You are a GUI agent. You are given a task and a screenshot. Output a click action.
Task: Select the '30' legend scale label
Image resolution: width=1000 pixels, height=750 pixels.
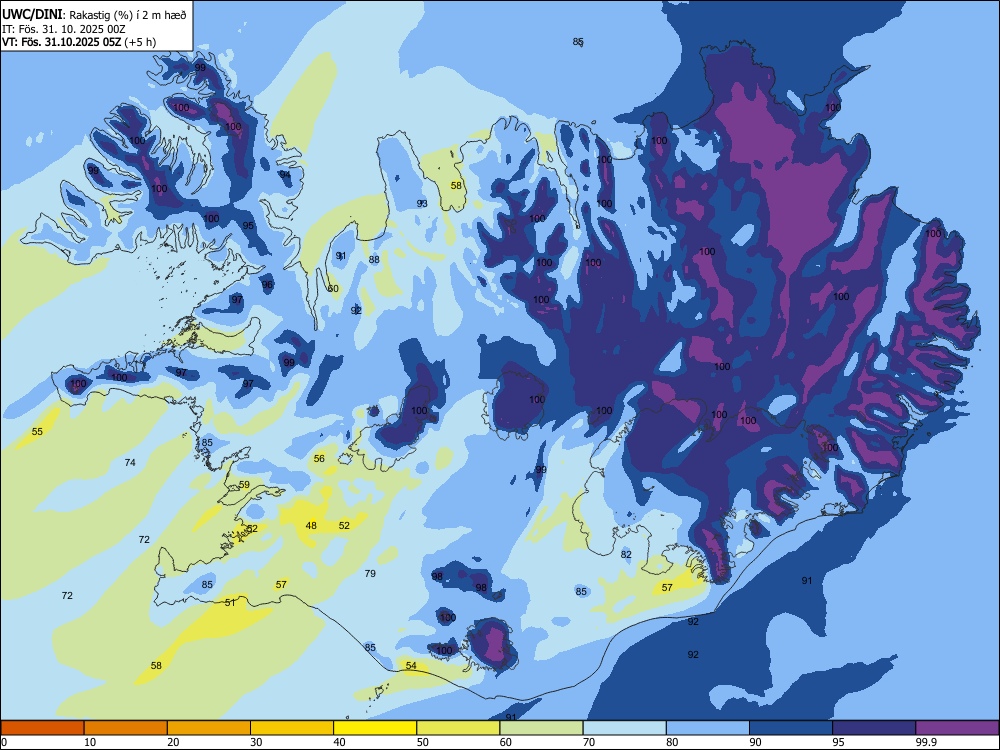[256, 742]
